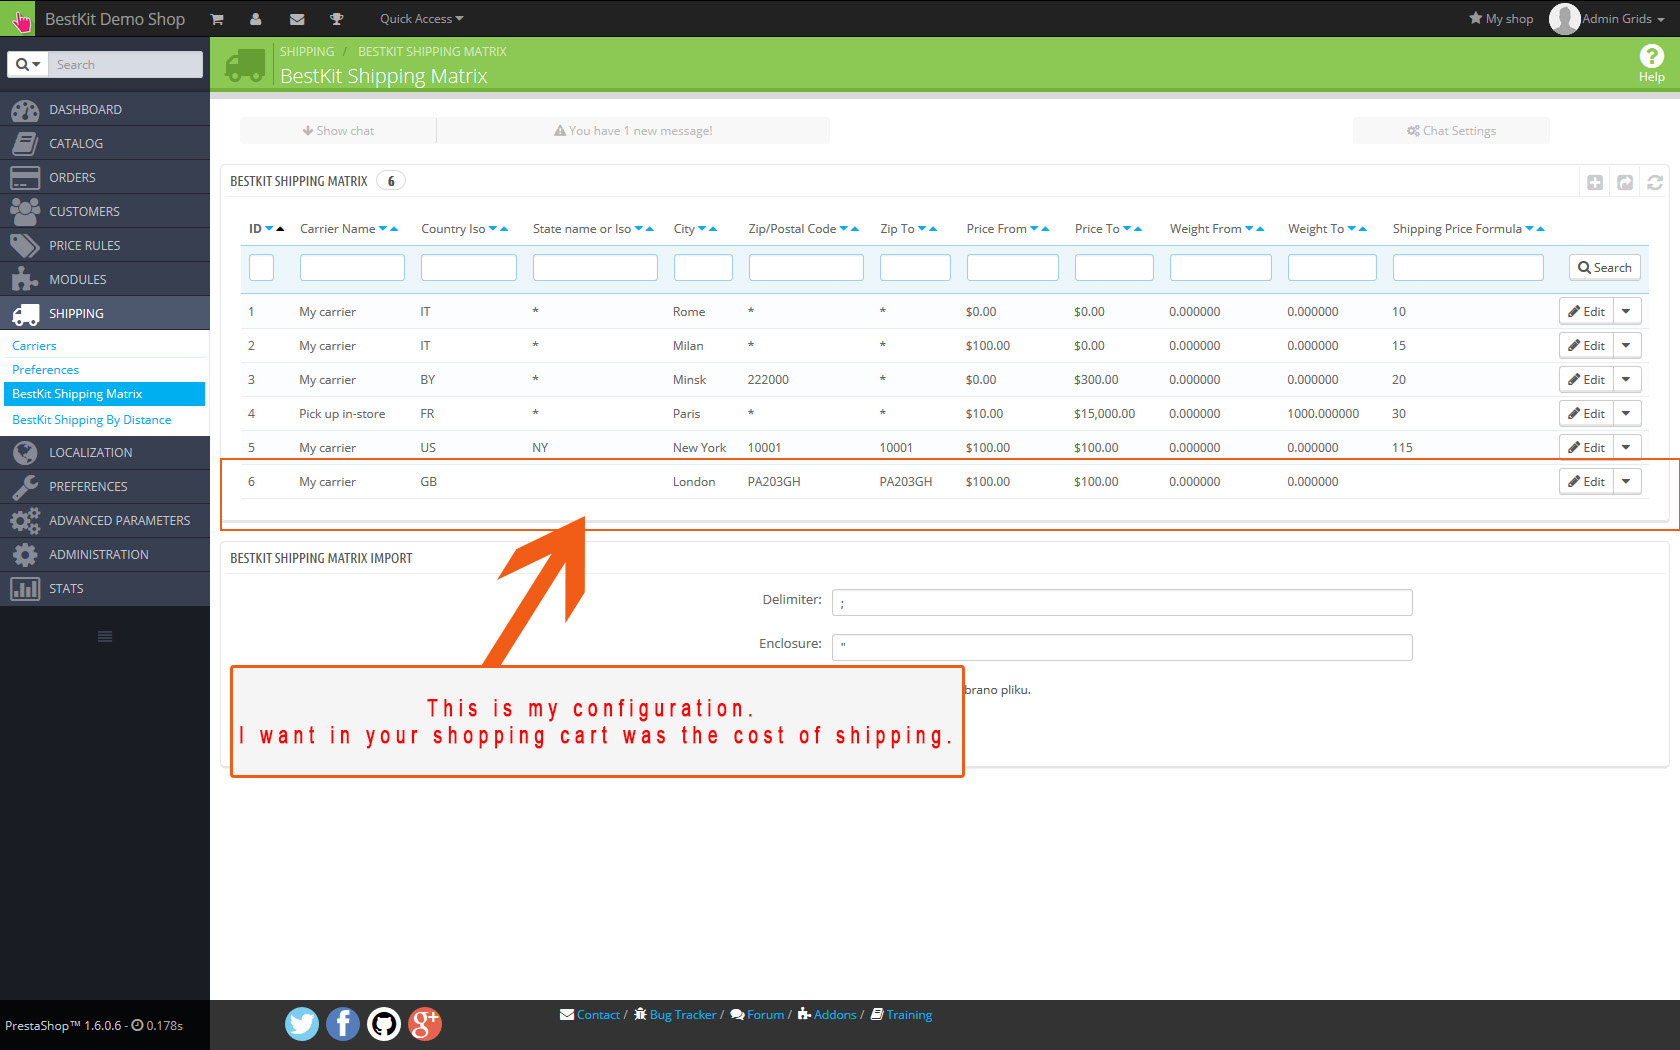1680x1050 pixels.
Task: Open Twitter social icon in footer
Action: click(302, 1023)
